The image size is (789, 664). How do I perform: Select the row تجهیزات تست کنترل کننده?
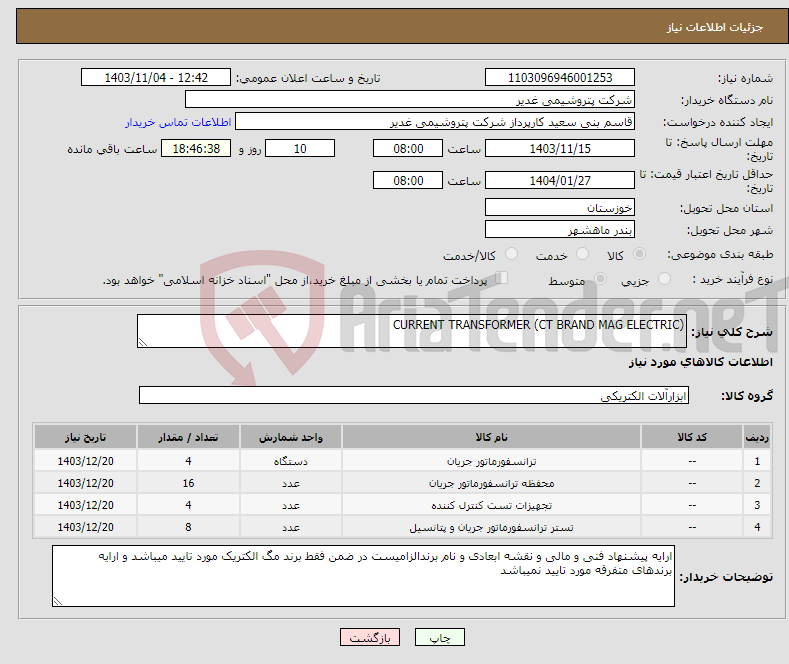tap(403, 505)
